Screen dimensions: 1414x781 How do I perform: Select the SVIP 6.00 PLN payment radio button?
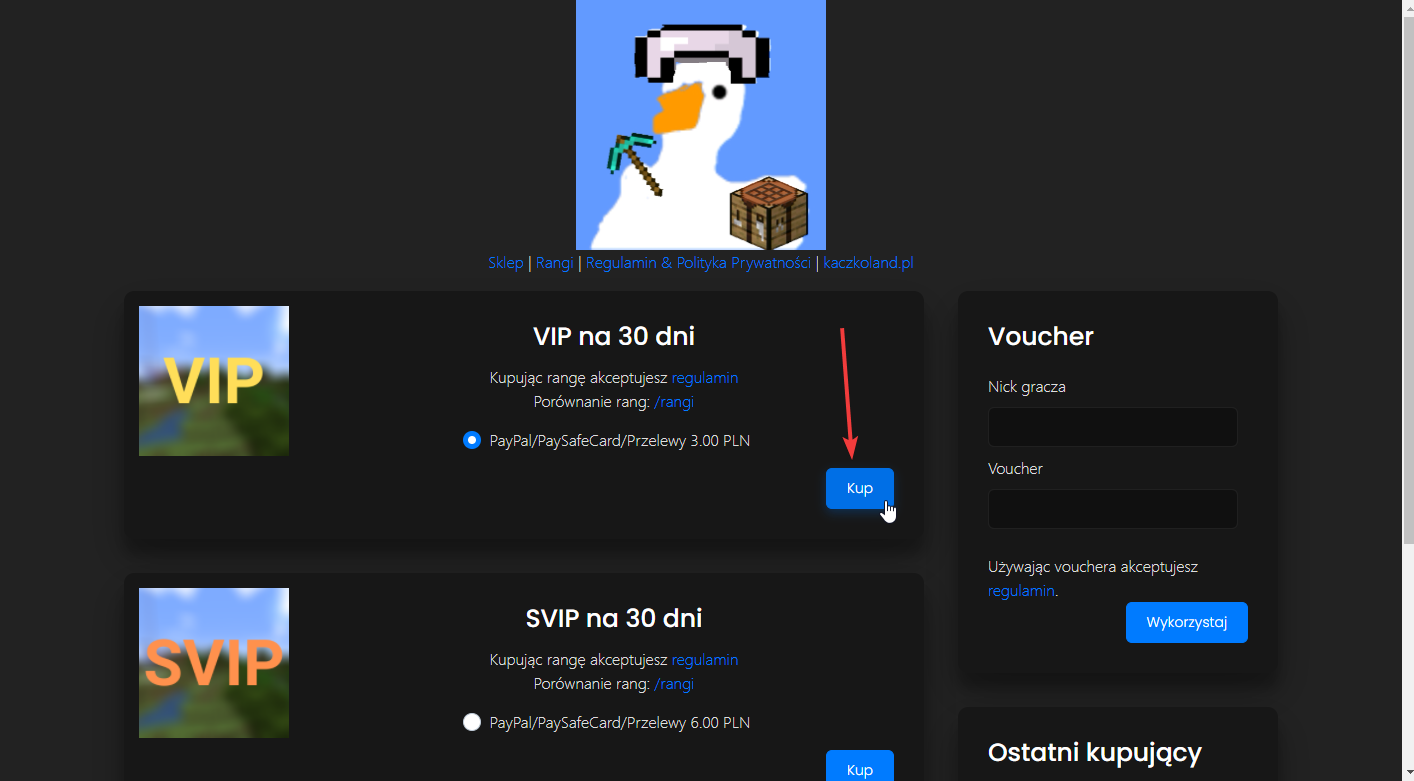pos(472,722)
